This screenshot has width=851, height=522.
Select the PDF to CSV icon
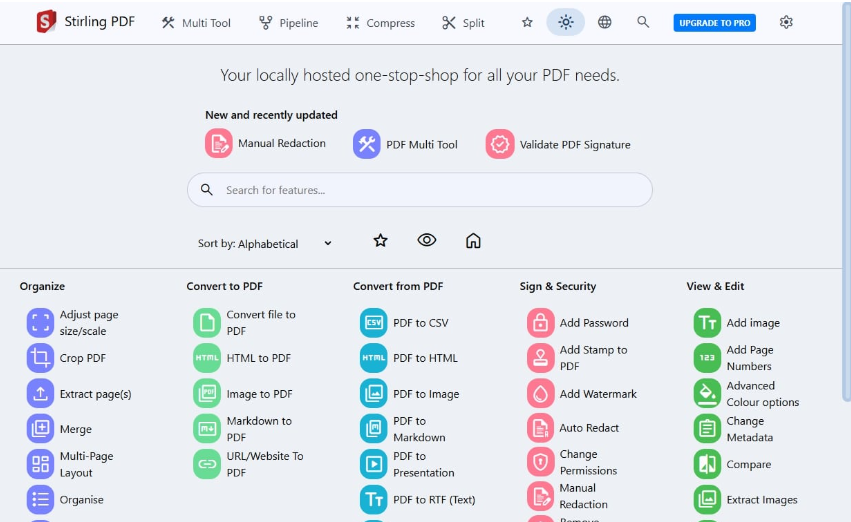point(373,323)
